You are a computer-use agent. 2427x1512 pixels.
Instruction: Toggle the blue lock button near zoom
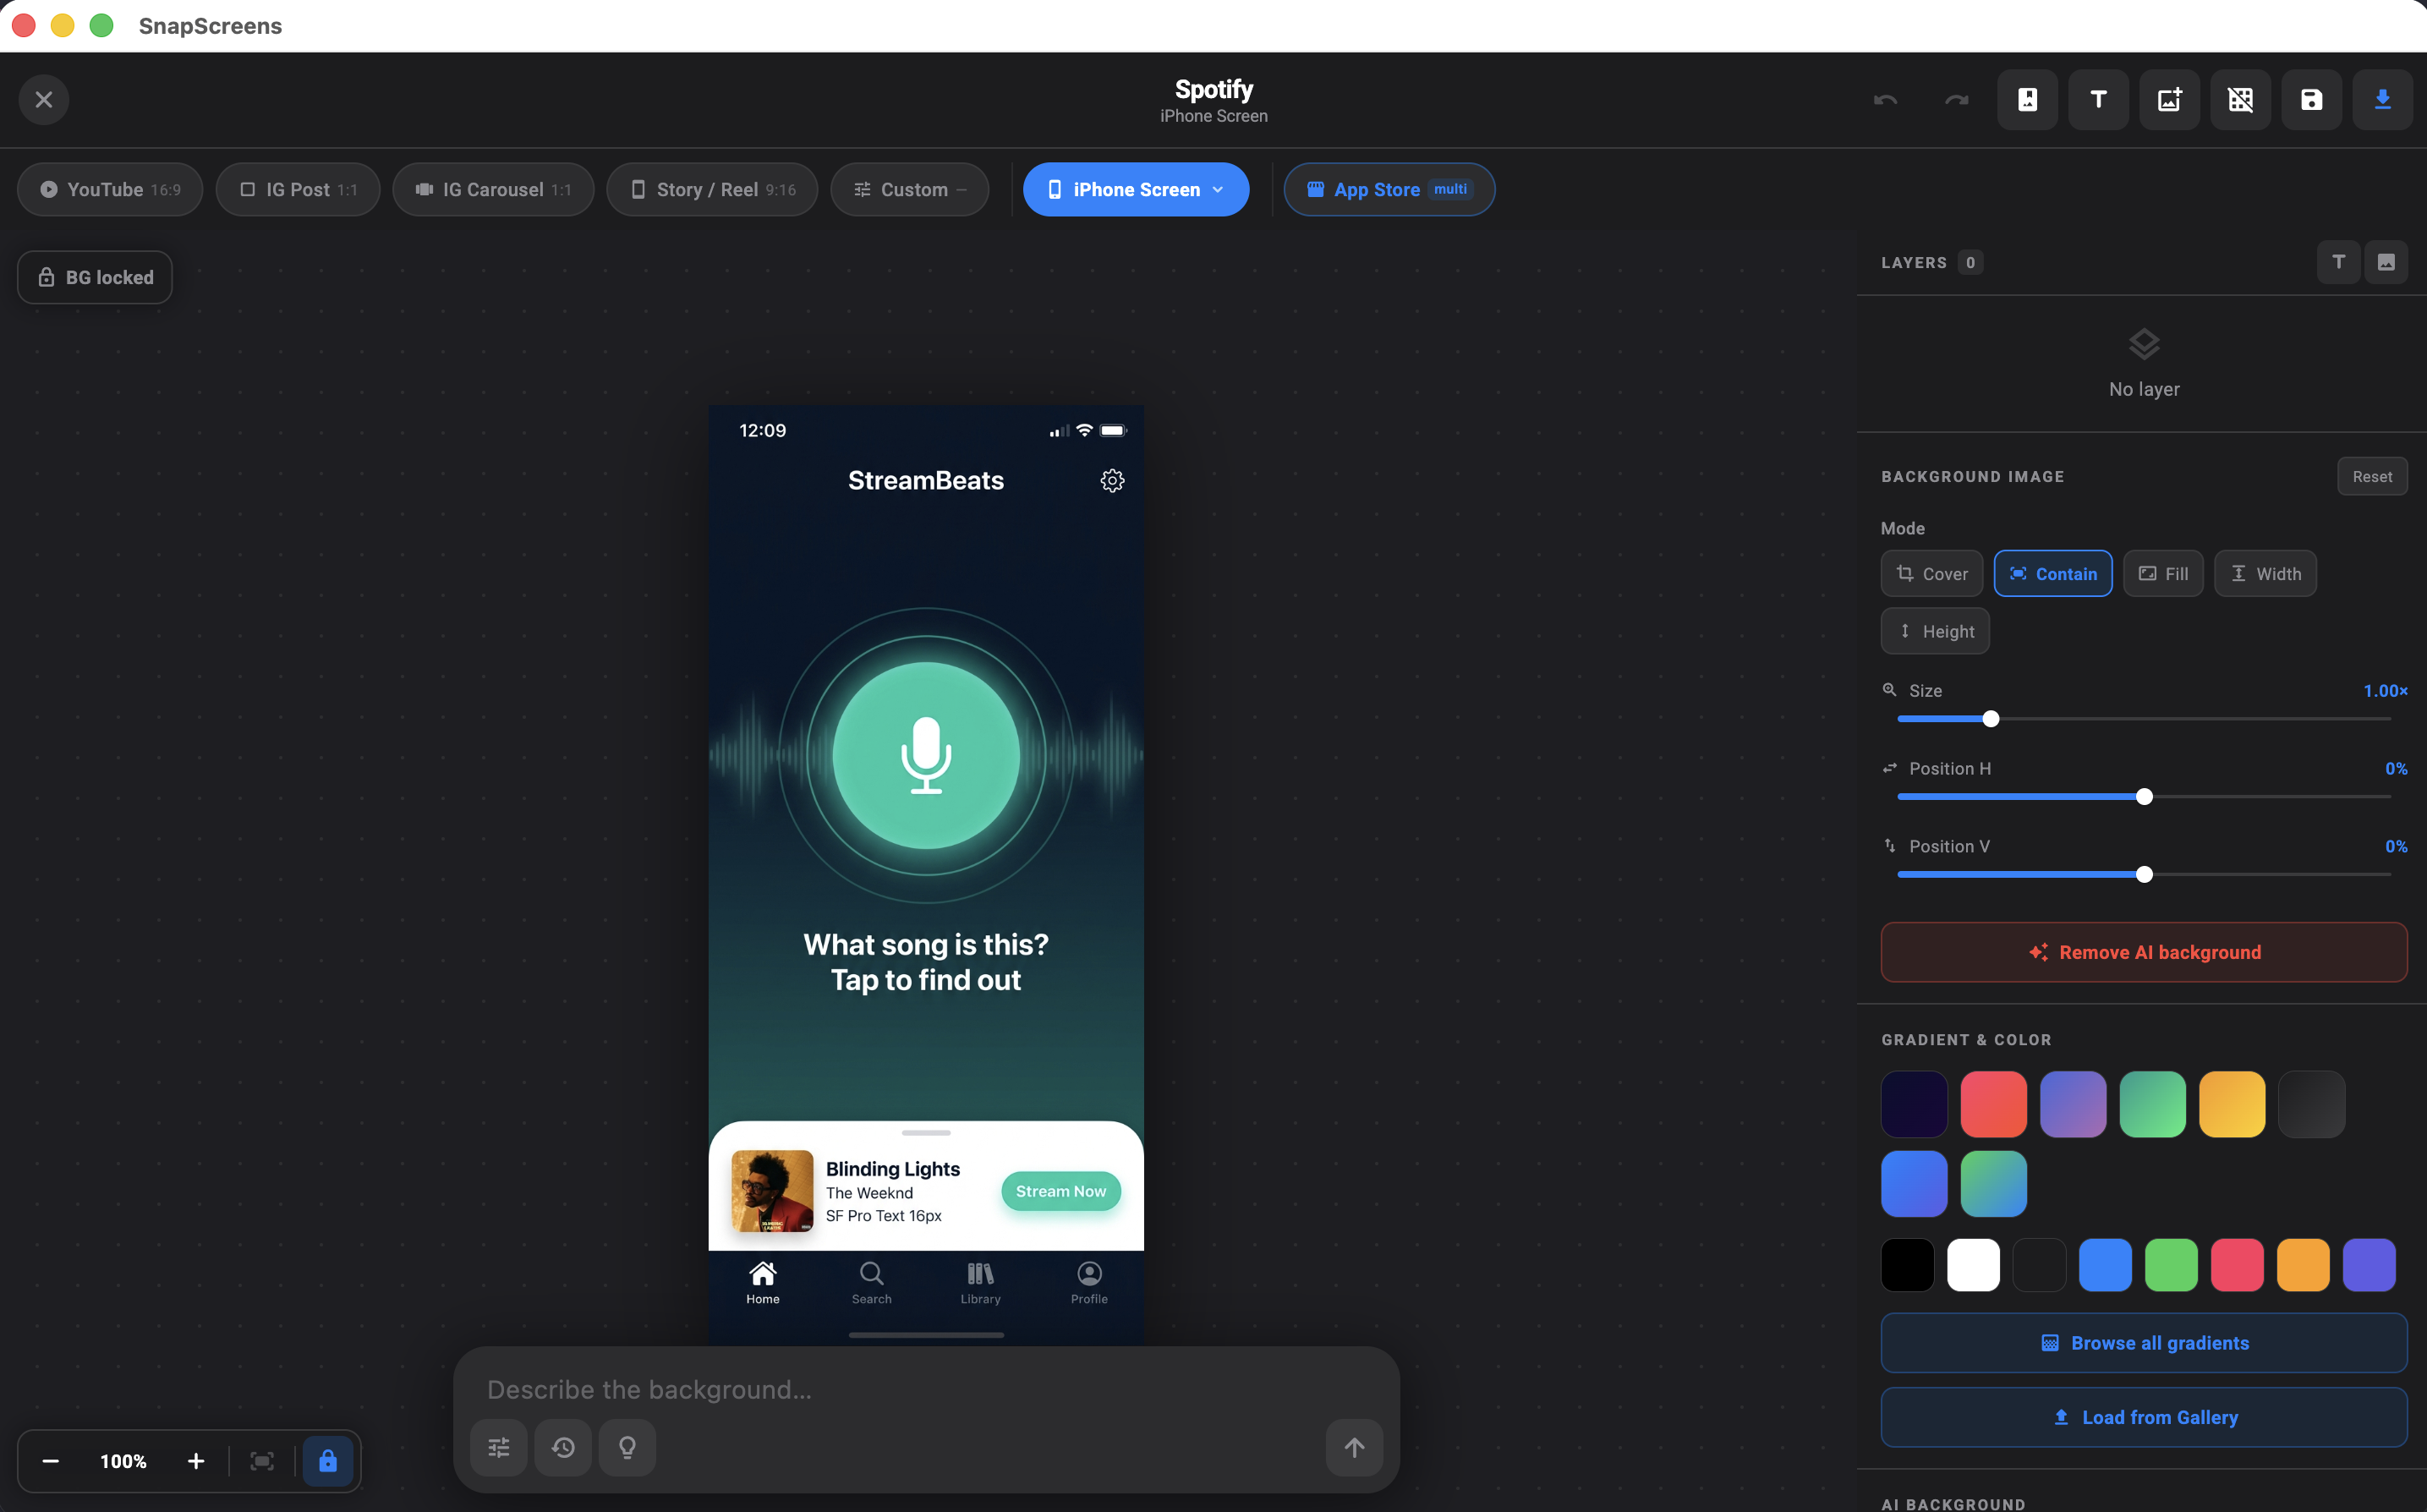pos(328,1461)
